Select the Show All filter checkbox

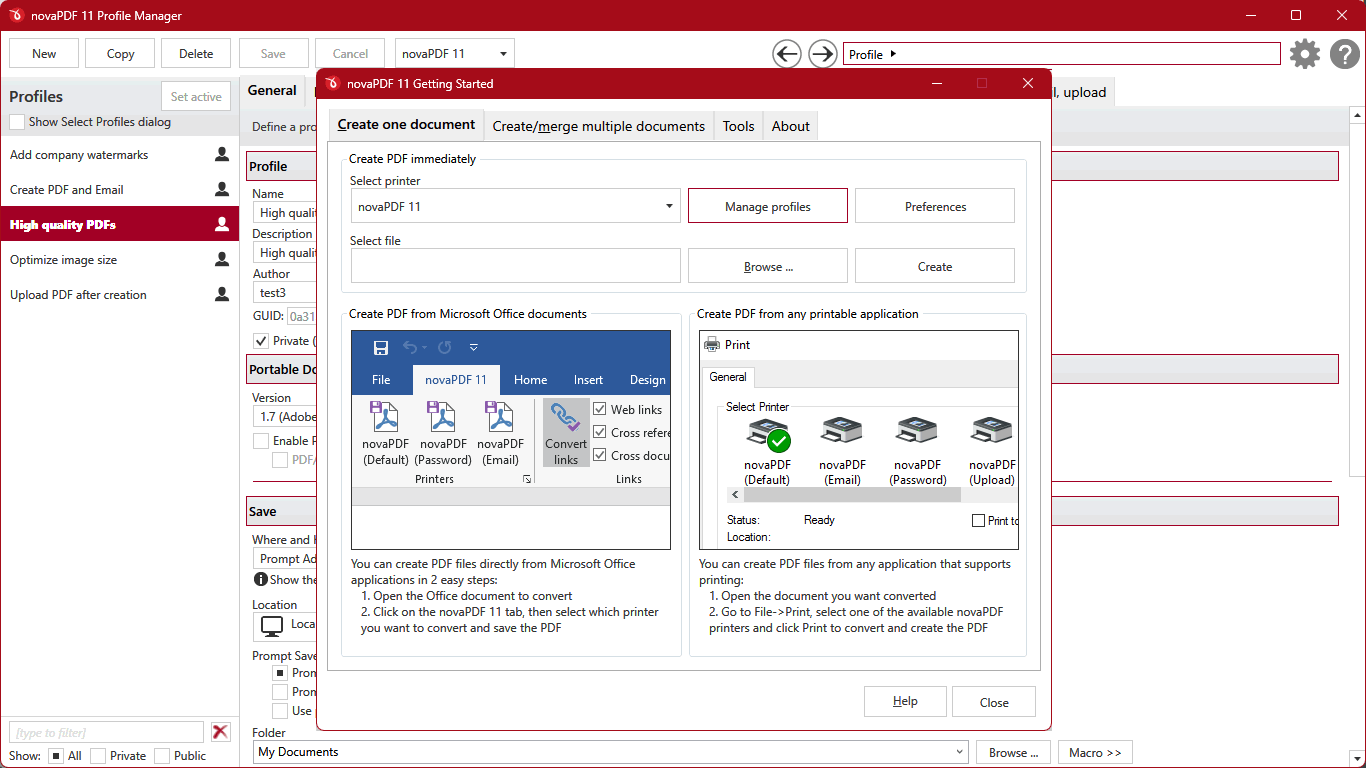click(56, 756)
